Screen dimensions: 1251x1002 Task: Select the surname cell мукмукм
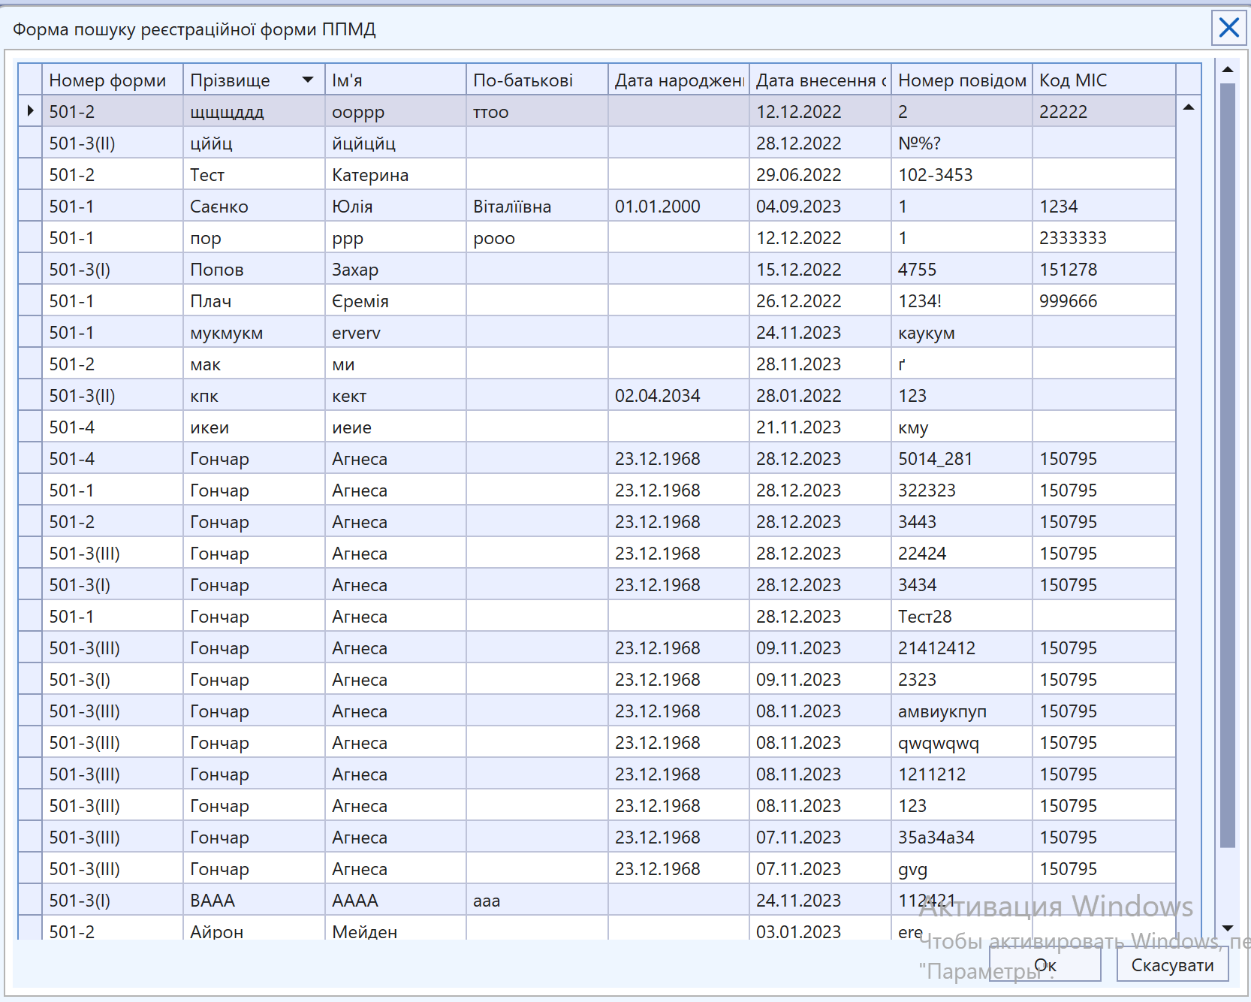coord(254,333)
